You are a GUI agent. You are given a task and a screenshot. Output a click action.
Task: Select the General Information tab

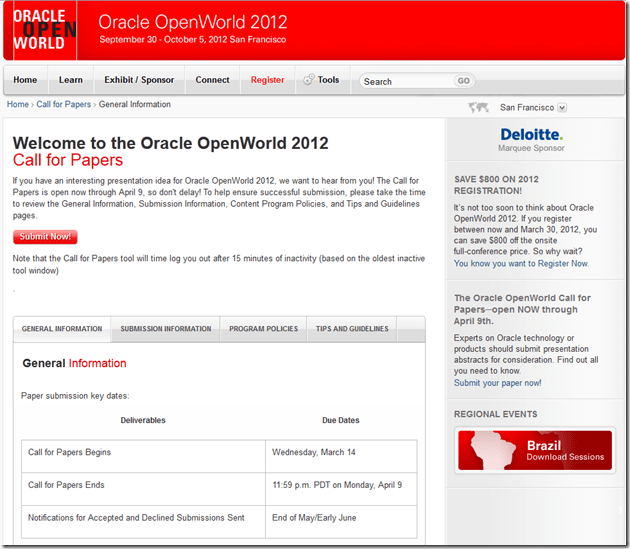62,329
